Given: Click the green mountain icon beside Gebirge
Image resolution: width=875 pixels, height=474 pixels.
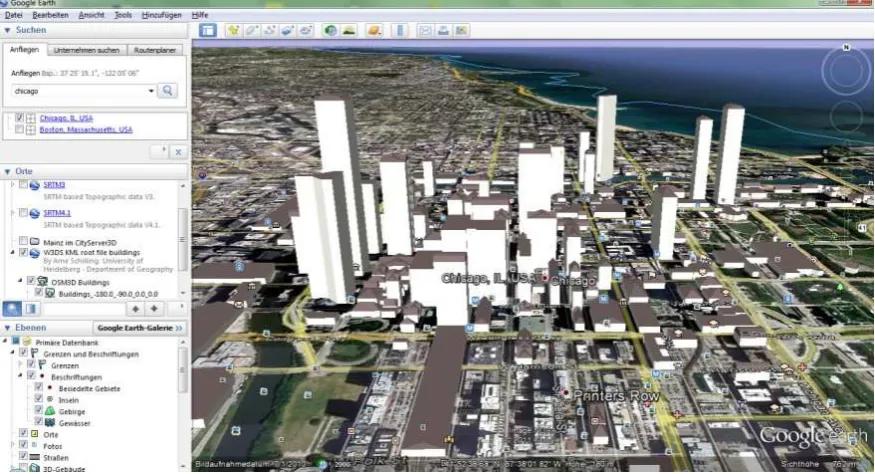Looking at the screenshot, I should click(x=50, y=411).
